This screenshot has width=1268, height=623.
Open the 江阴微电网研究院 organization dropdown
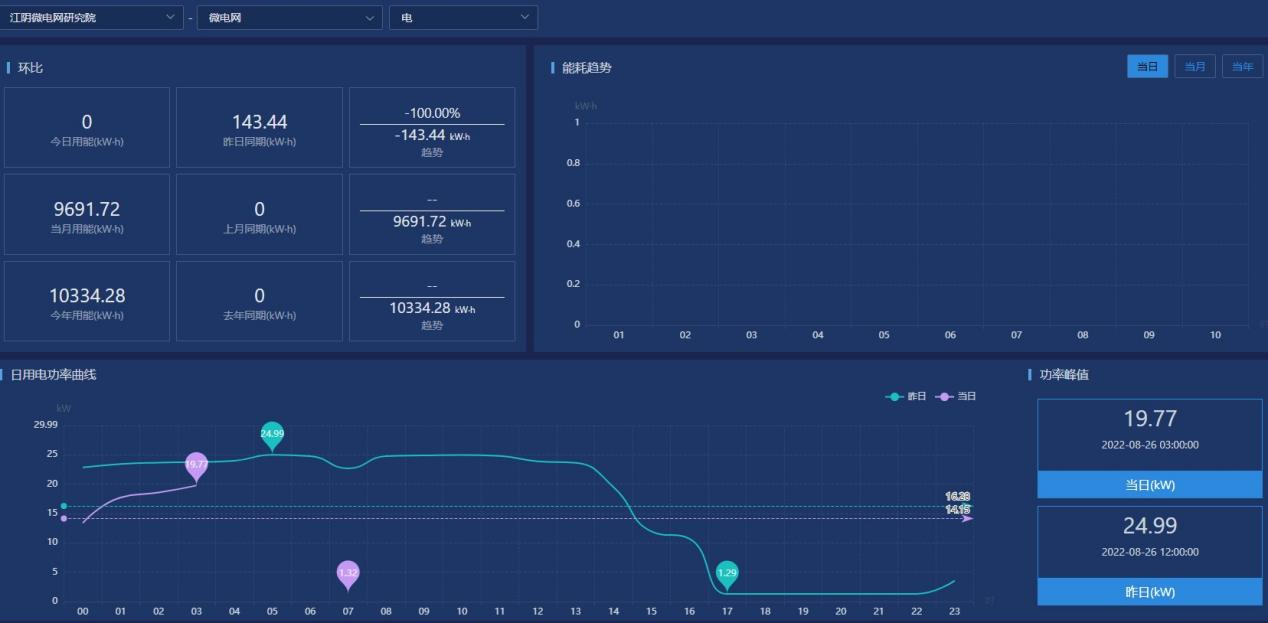tap(91, 18)
